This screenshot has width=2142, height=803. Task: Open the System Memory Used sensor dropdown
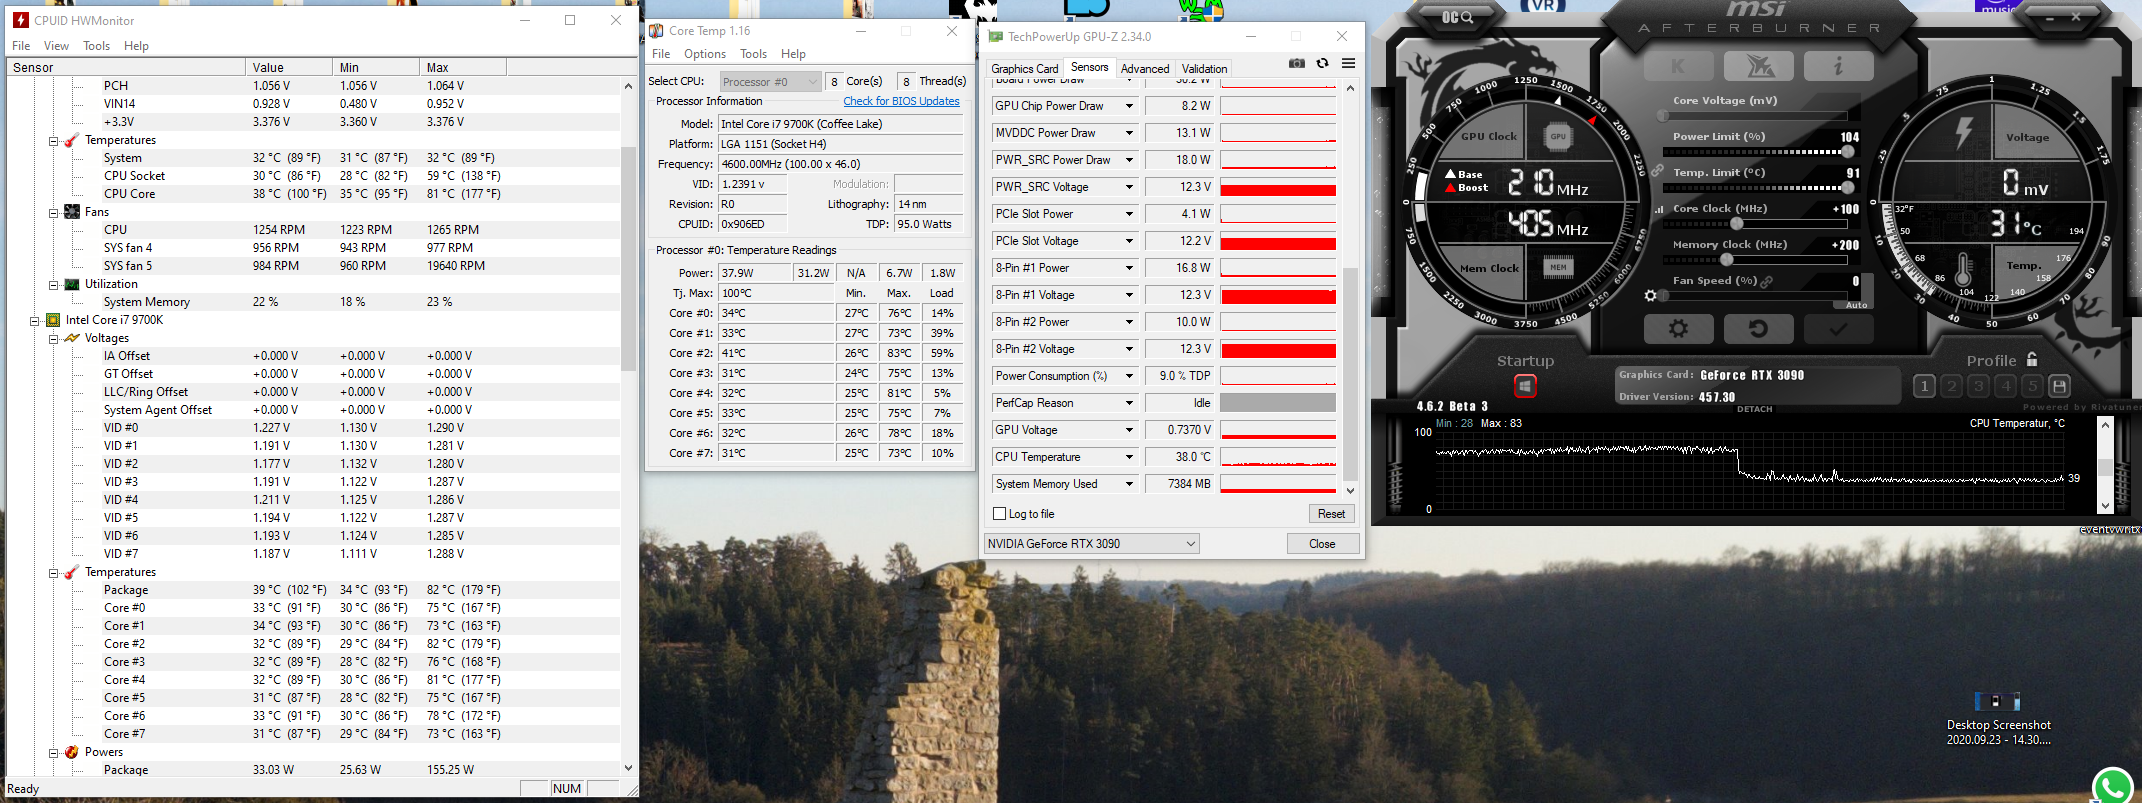coord(1129,484)
